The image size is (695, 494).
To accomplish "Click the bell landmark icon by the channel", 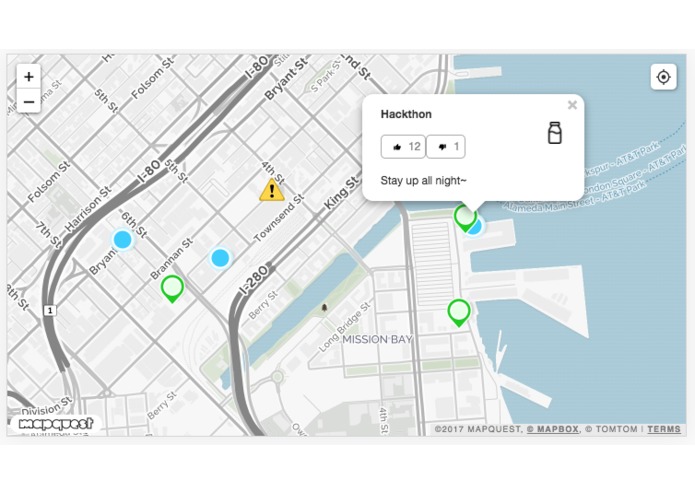I will [x=324, y=307].
